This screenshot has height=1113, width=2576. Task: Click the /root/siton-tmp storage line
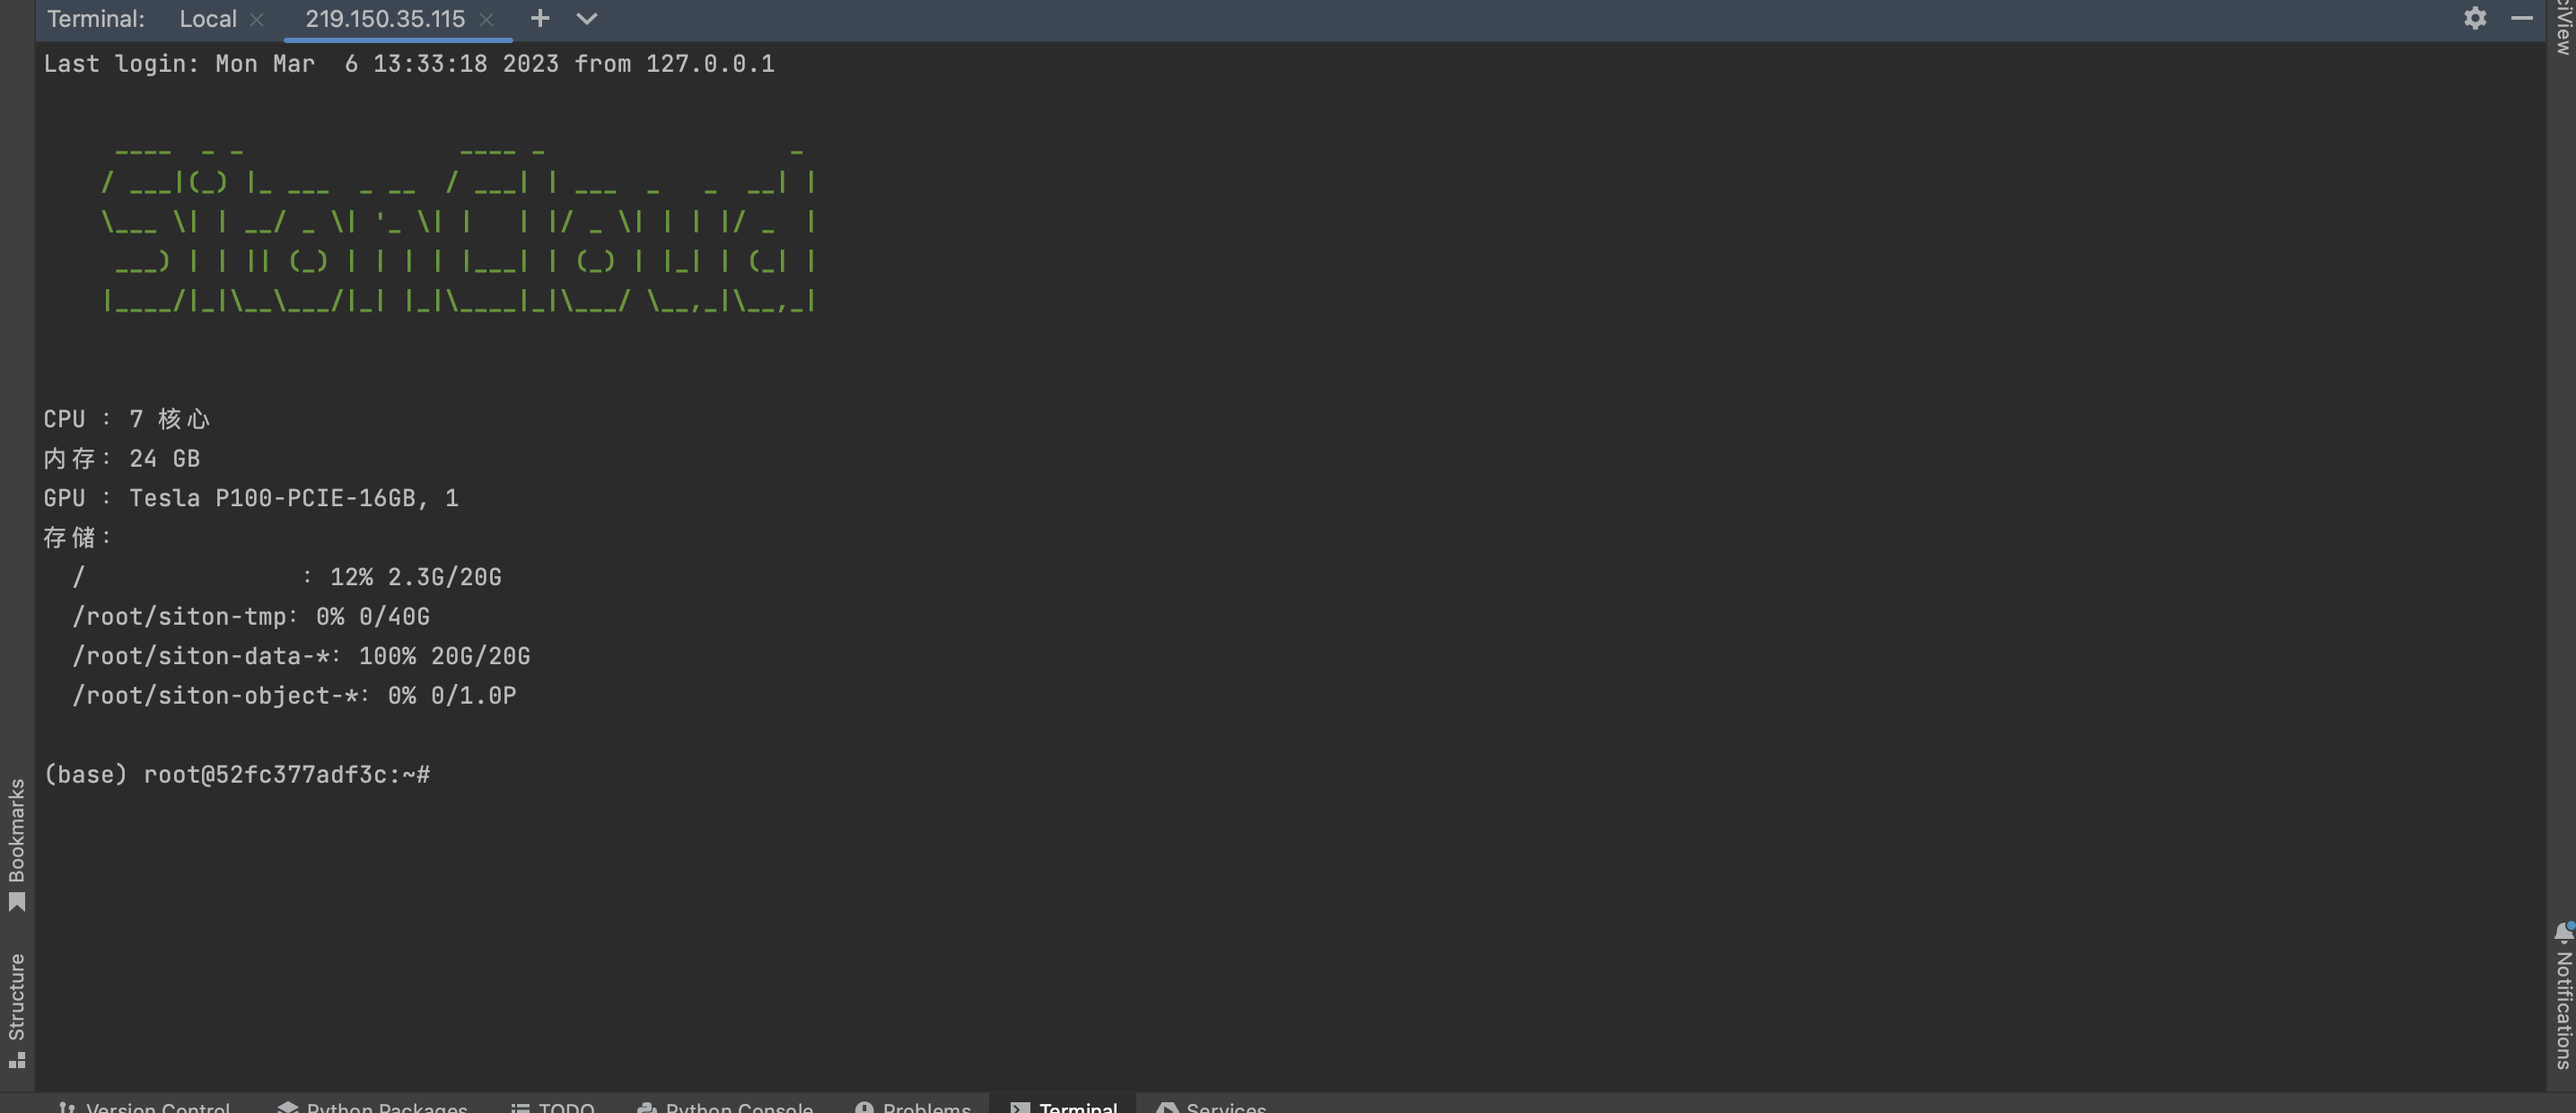pyautogui.click(x=251, y=616)
